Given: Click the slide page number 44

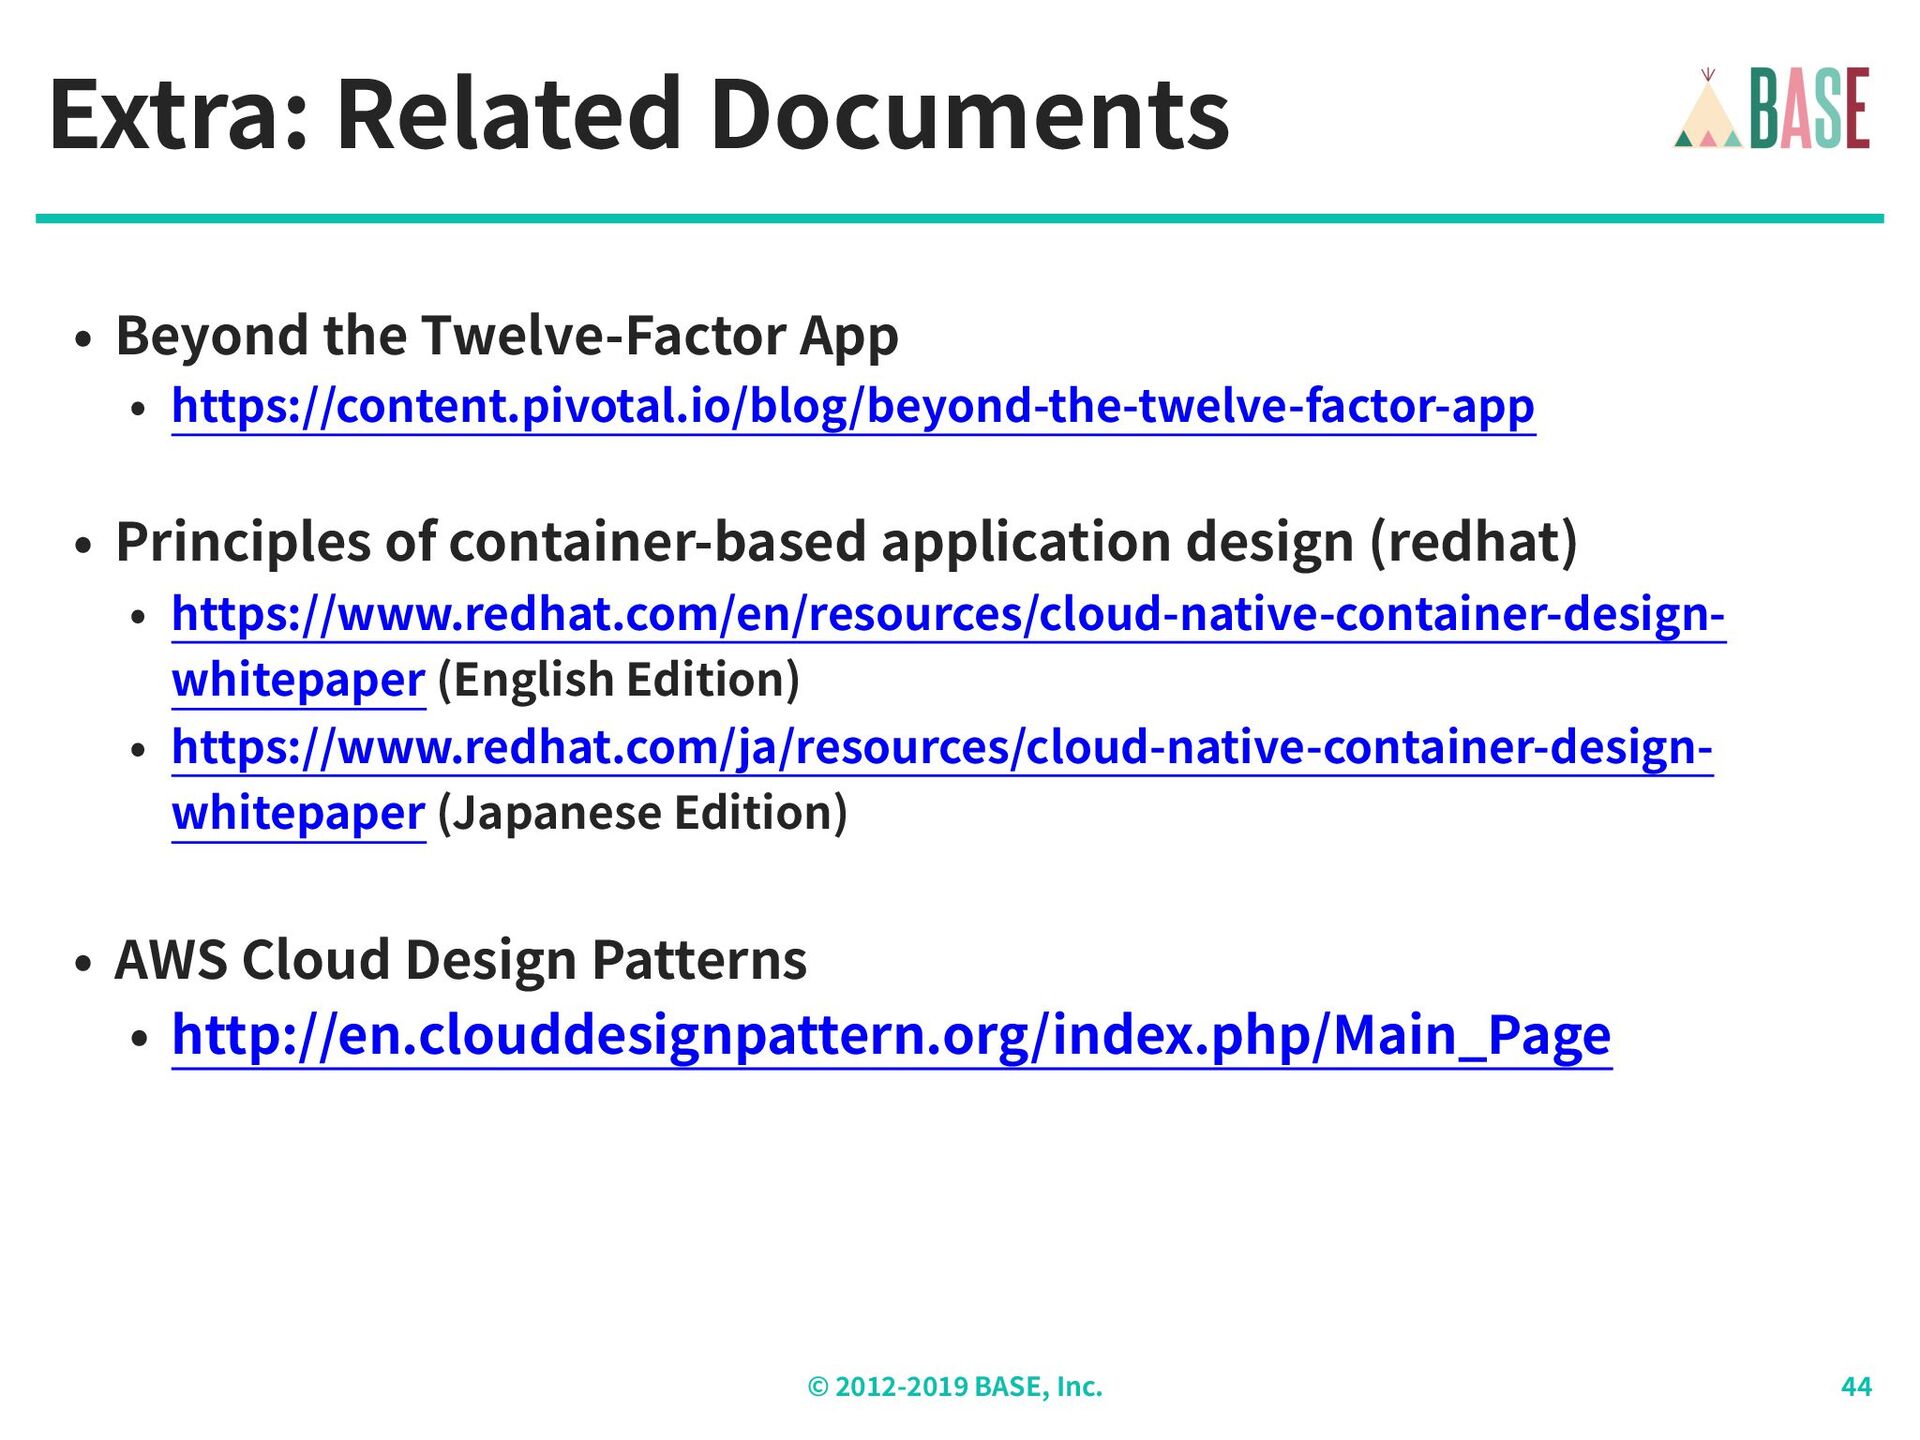Looking at the screenshot, I should point(1856,1386).
